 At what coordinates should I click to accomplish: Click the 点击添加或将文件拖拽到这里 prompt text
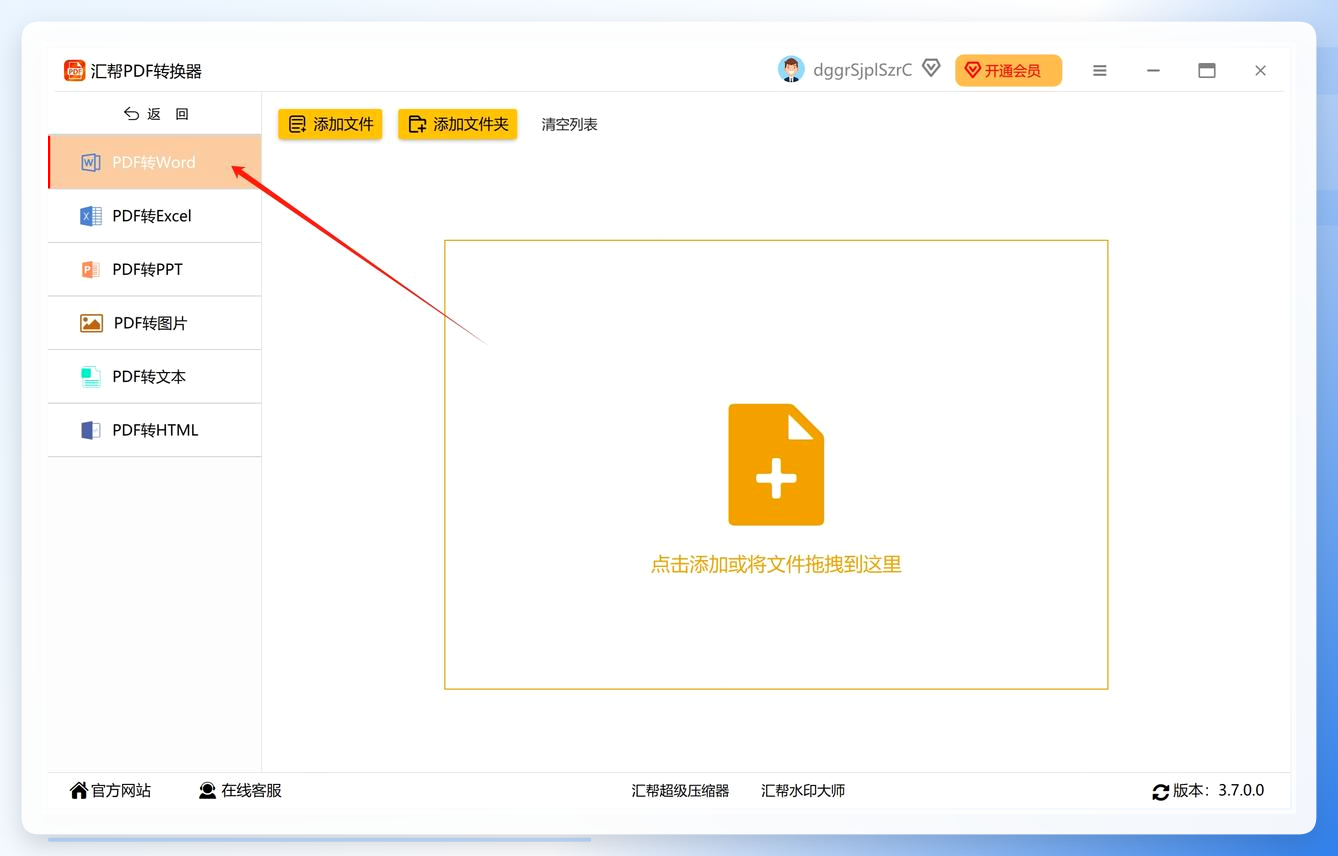[x=776, y=565]
